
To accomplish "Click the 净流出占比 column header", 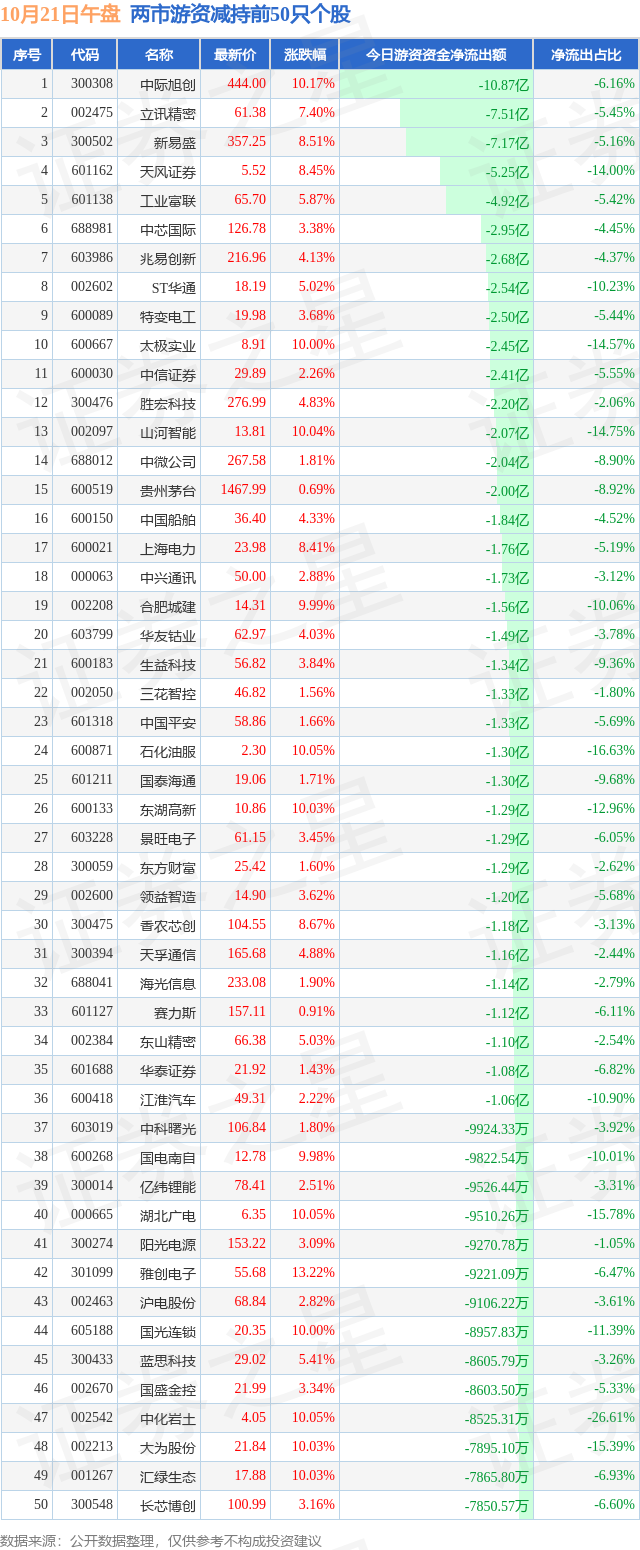I will tap(586, 55).
